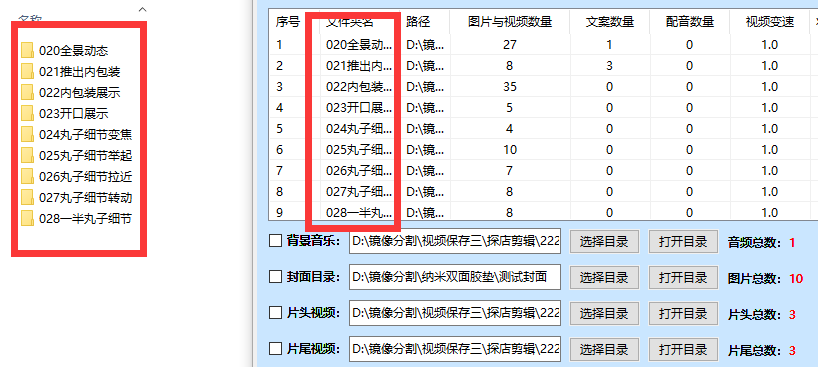Click image count 7 in row 7
Screen dimensions: 818x367
(x=510, y=171)
